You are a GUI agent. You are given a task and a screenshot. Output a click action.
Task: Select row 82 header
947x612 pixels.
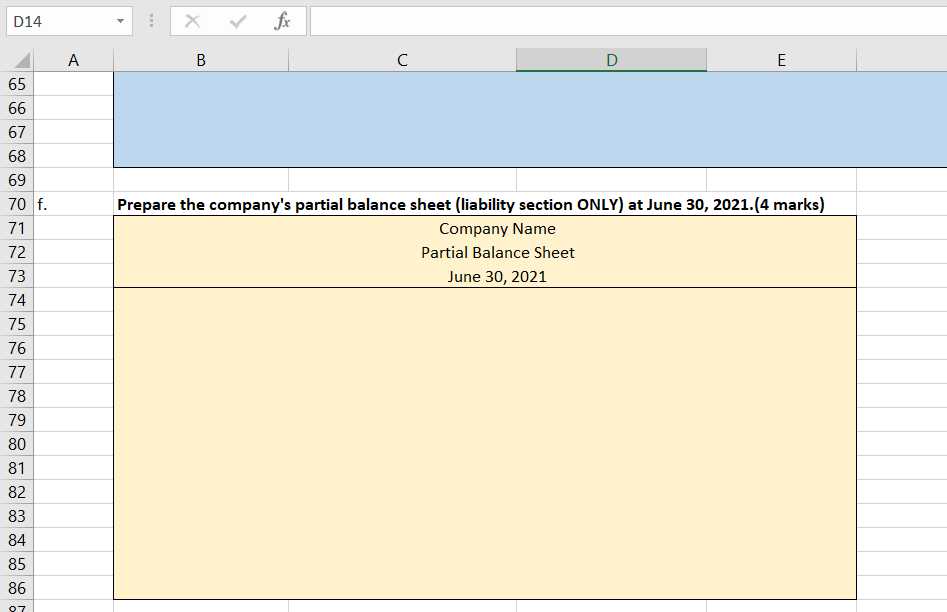17,492
